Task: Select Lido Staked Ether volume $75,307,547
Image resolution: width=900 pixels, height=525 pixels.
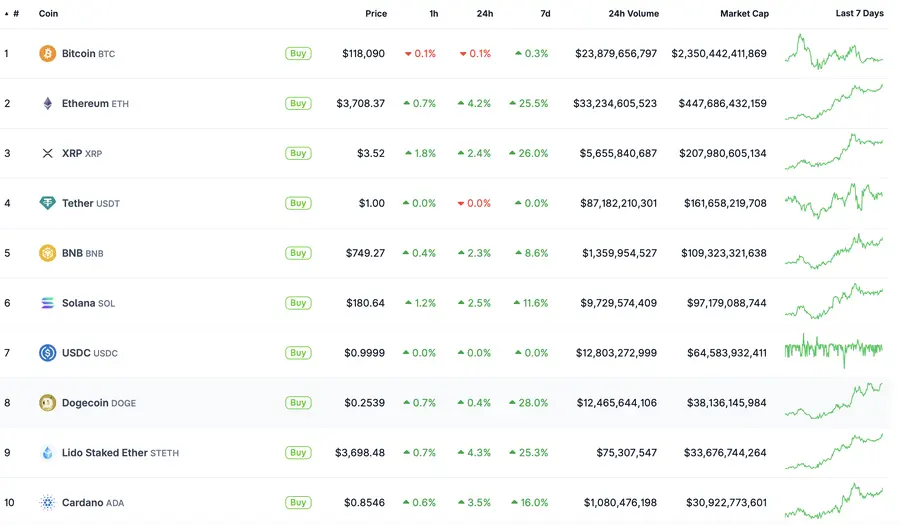Action: 626,453
